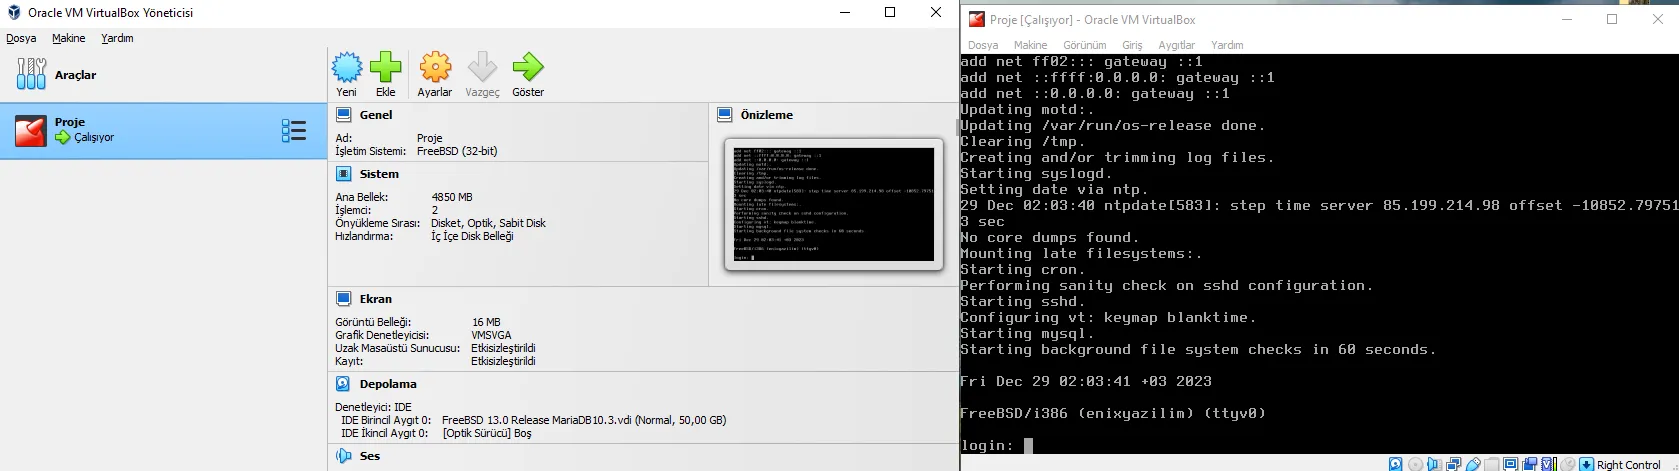Screen dimensions: 1679x471
Task: Click recording icon in VM status bar
Action: tap(1529, 464)
